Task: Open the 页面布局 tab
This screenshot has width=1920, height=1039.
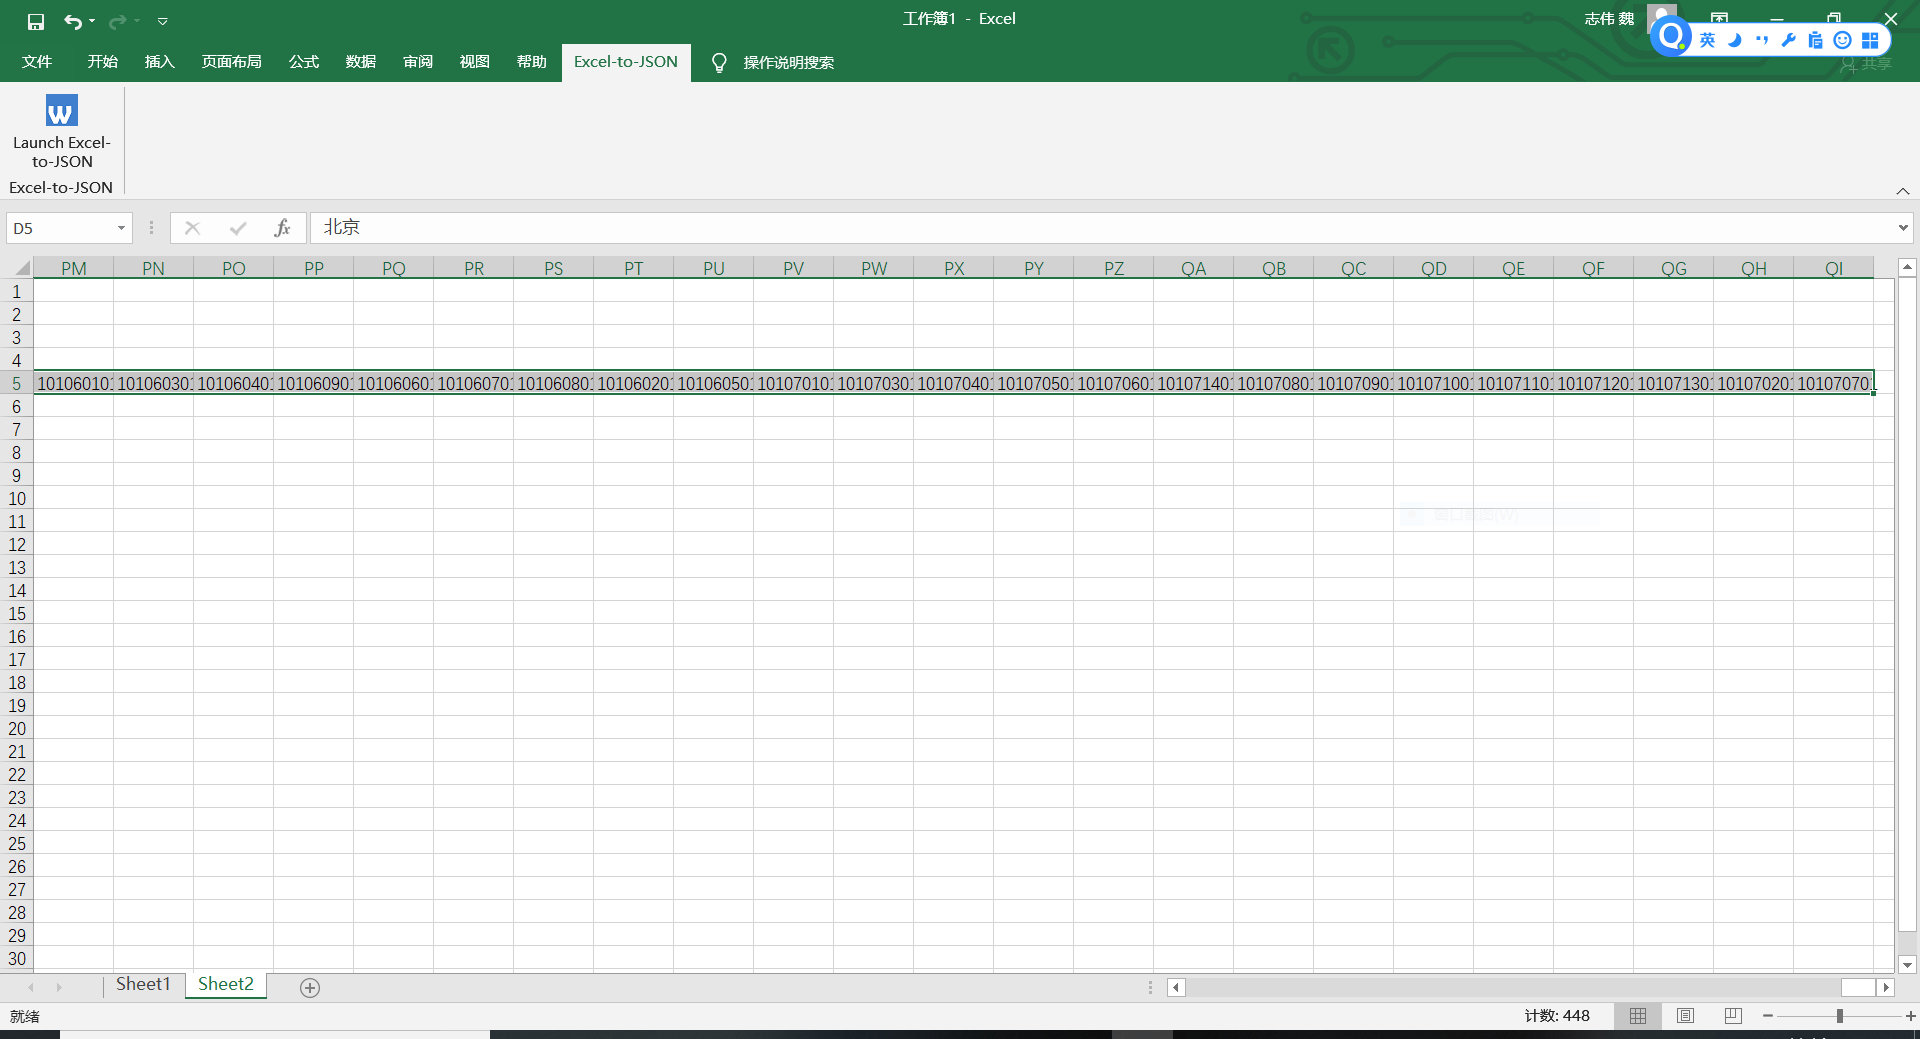Action: coord(231,62)
